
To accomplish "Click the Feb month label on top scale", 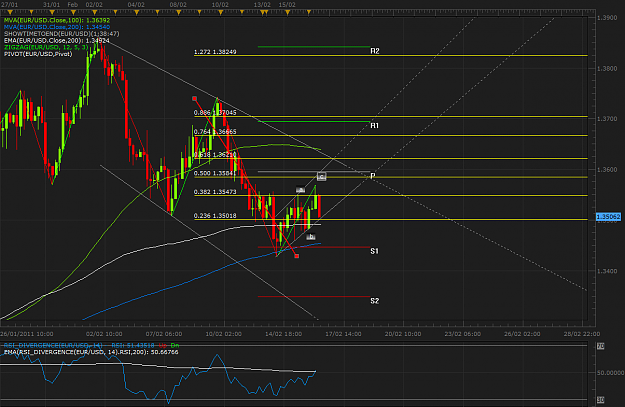I will (x=73, y=5).
